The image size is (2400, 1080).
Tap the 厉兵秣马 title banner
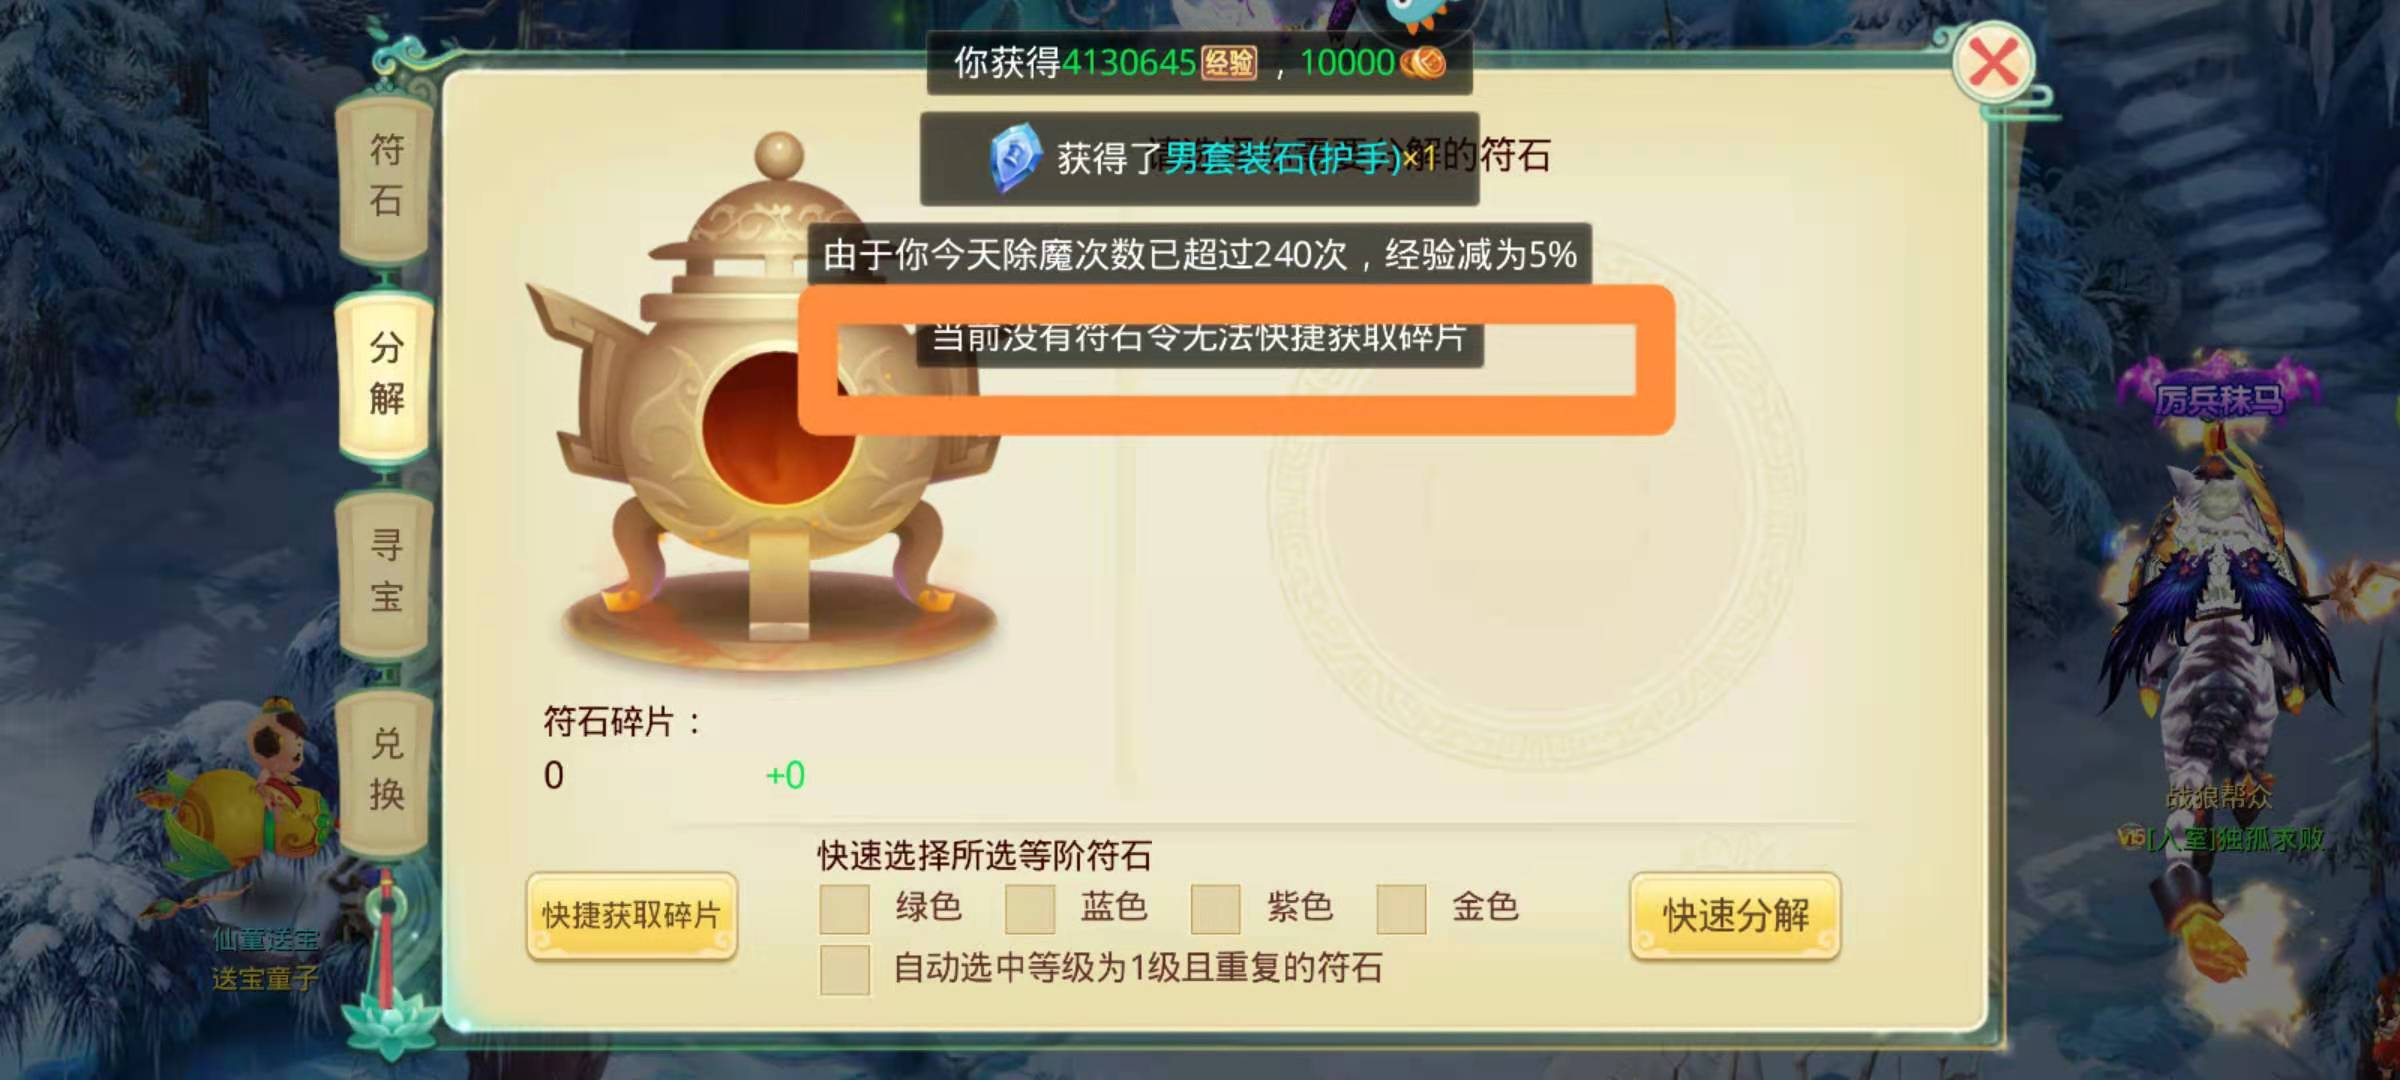2220,398
